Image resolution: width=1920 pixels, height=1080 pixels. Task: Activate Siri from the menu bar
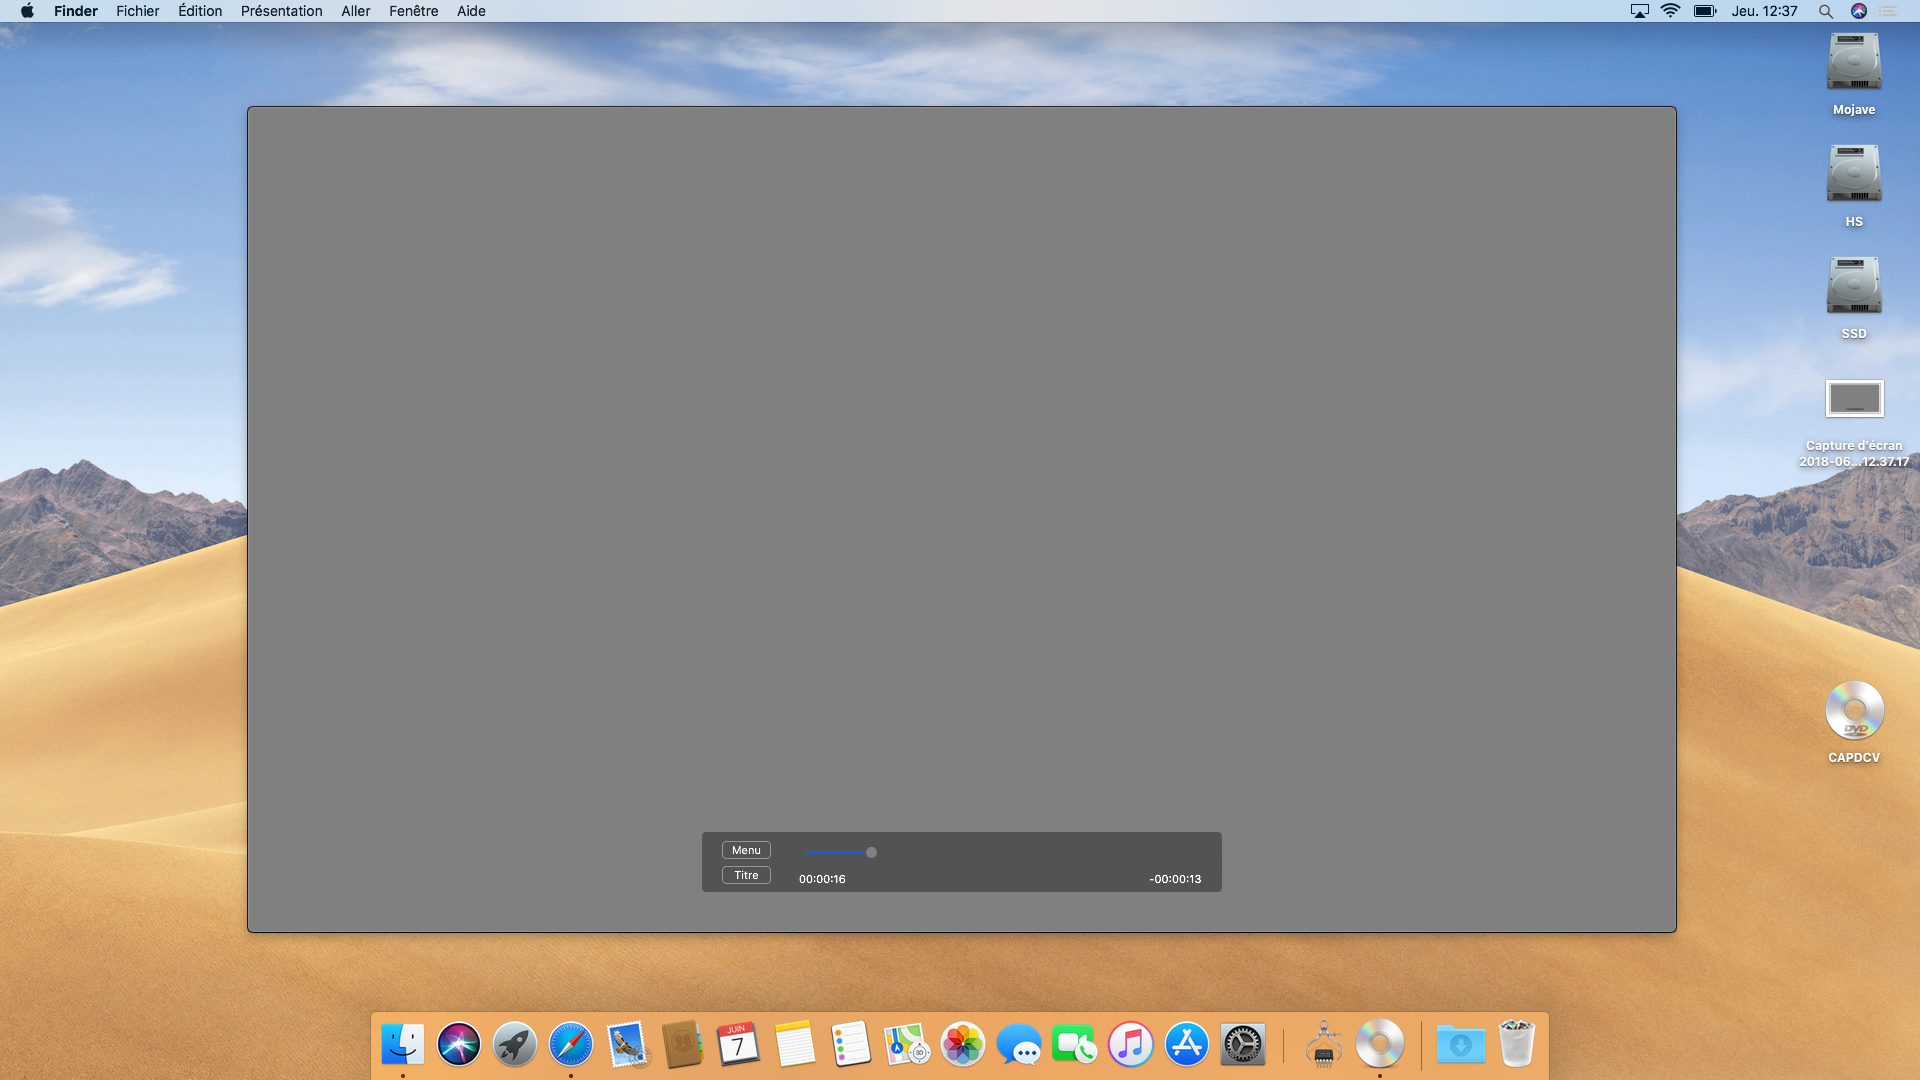click(1858, 11)
